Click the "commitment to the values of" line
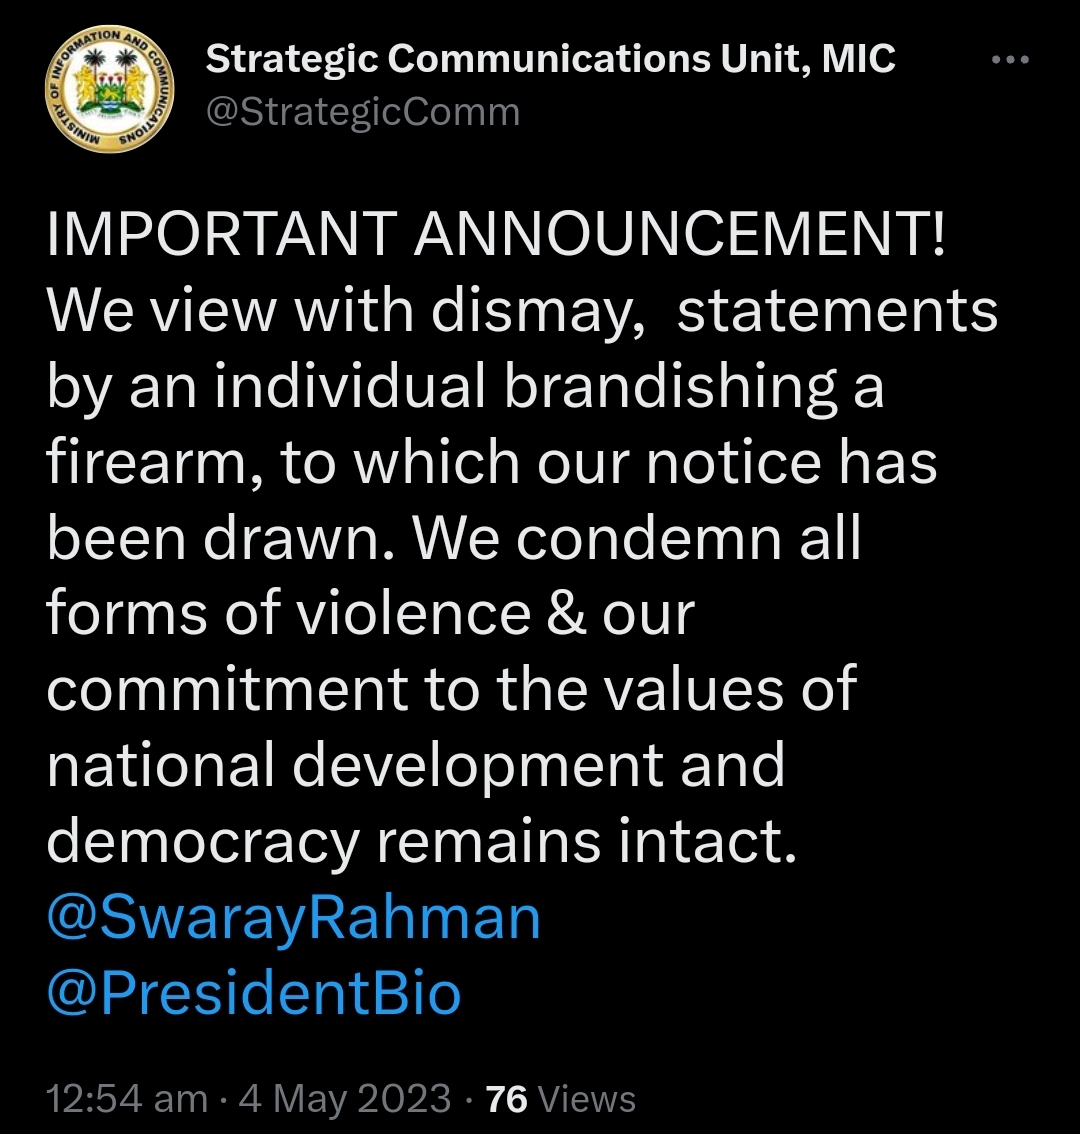Image resolution: width=1080 pixels, height=1134 pixels. 451,690
